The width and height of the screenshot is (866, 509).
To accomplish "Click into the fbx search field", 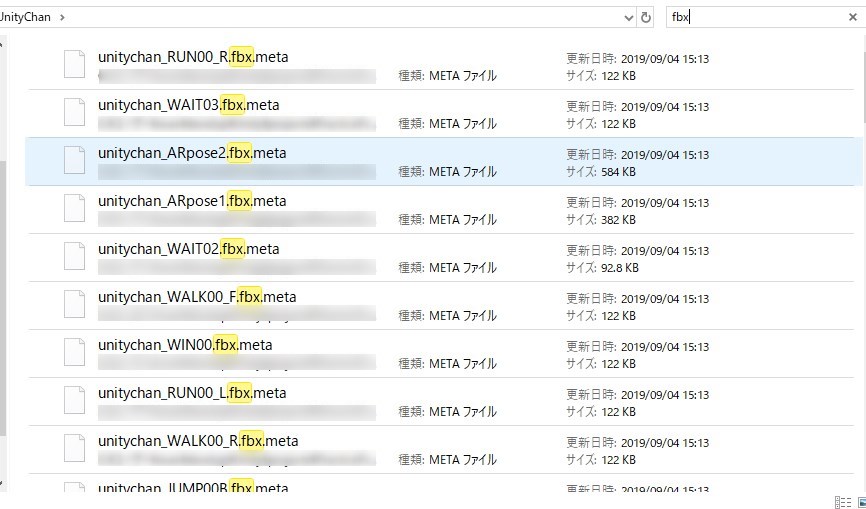I will pos(756,17).
